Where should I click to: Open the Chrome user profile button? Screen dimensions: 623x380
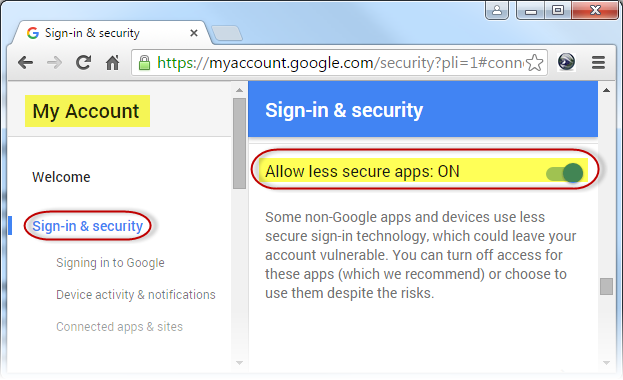click(497, 10)
